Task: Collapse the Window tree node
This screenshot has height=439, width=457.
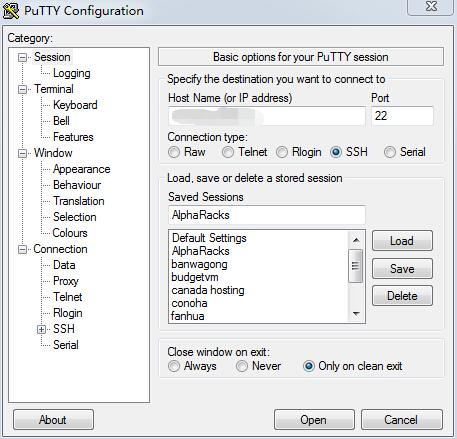Action: point(22,153)
